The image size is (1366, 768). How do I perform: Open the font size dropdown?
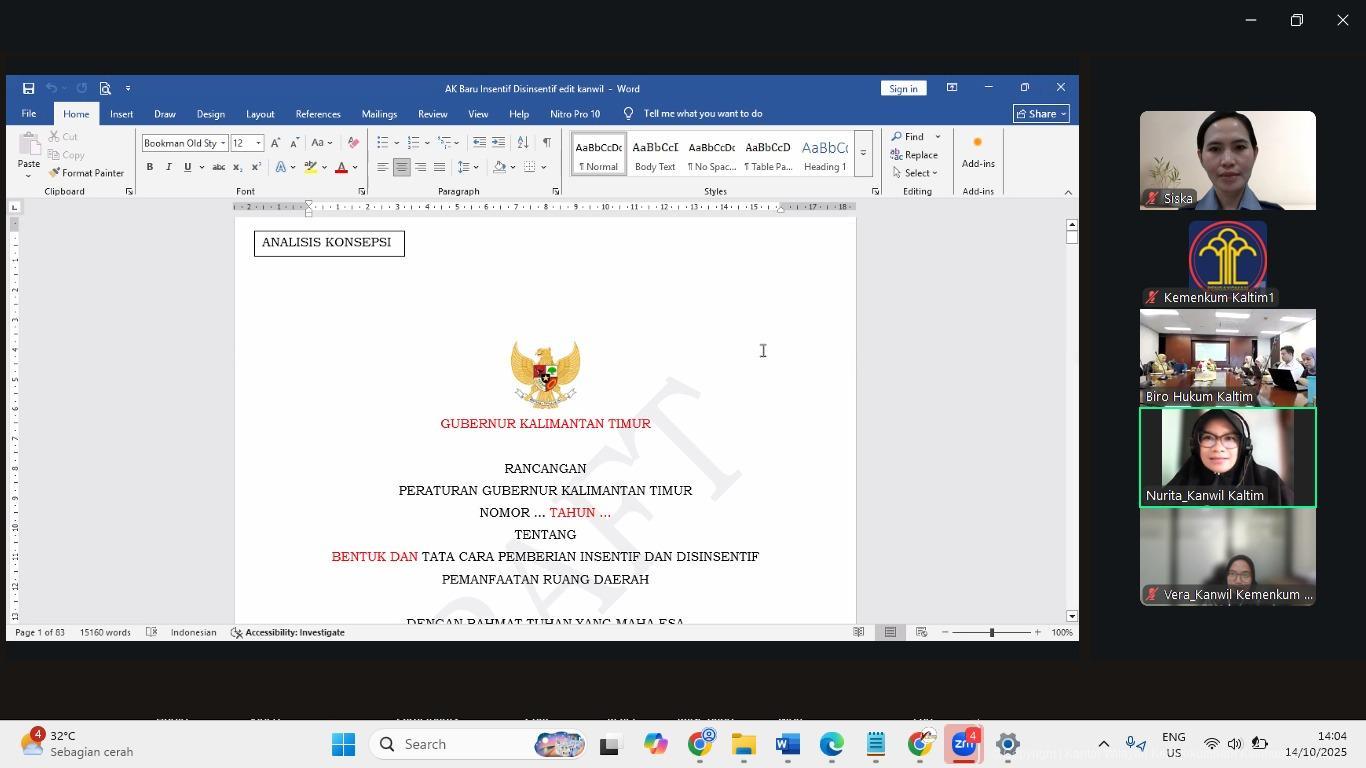click(x=258, y=143)
